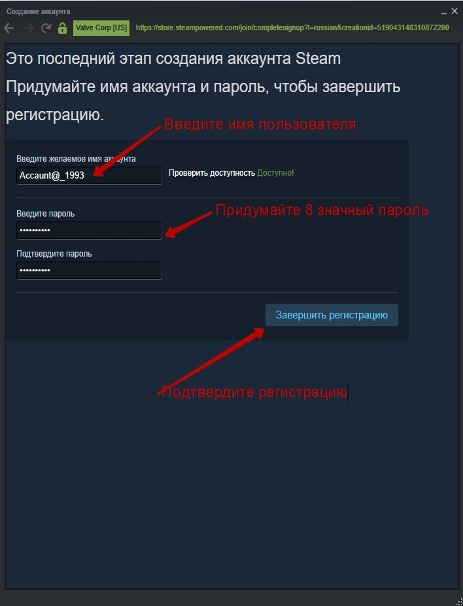Screen dimensions: 463x606
Task: Click the Завершить регистрацию button
Action: pos(332,315)
